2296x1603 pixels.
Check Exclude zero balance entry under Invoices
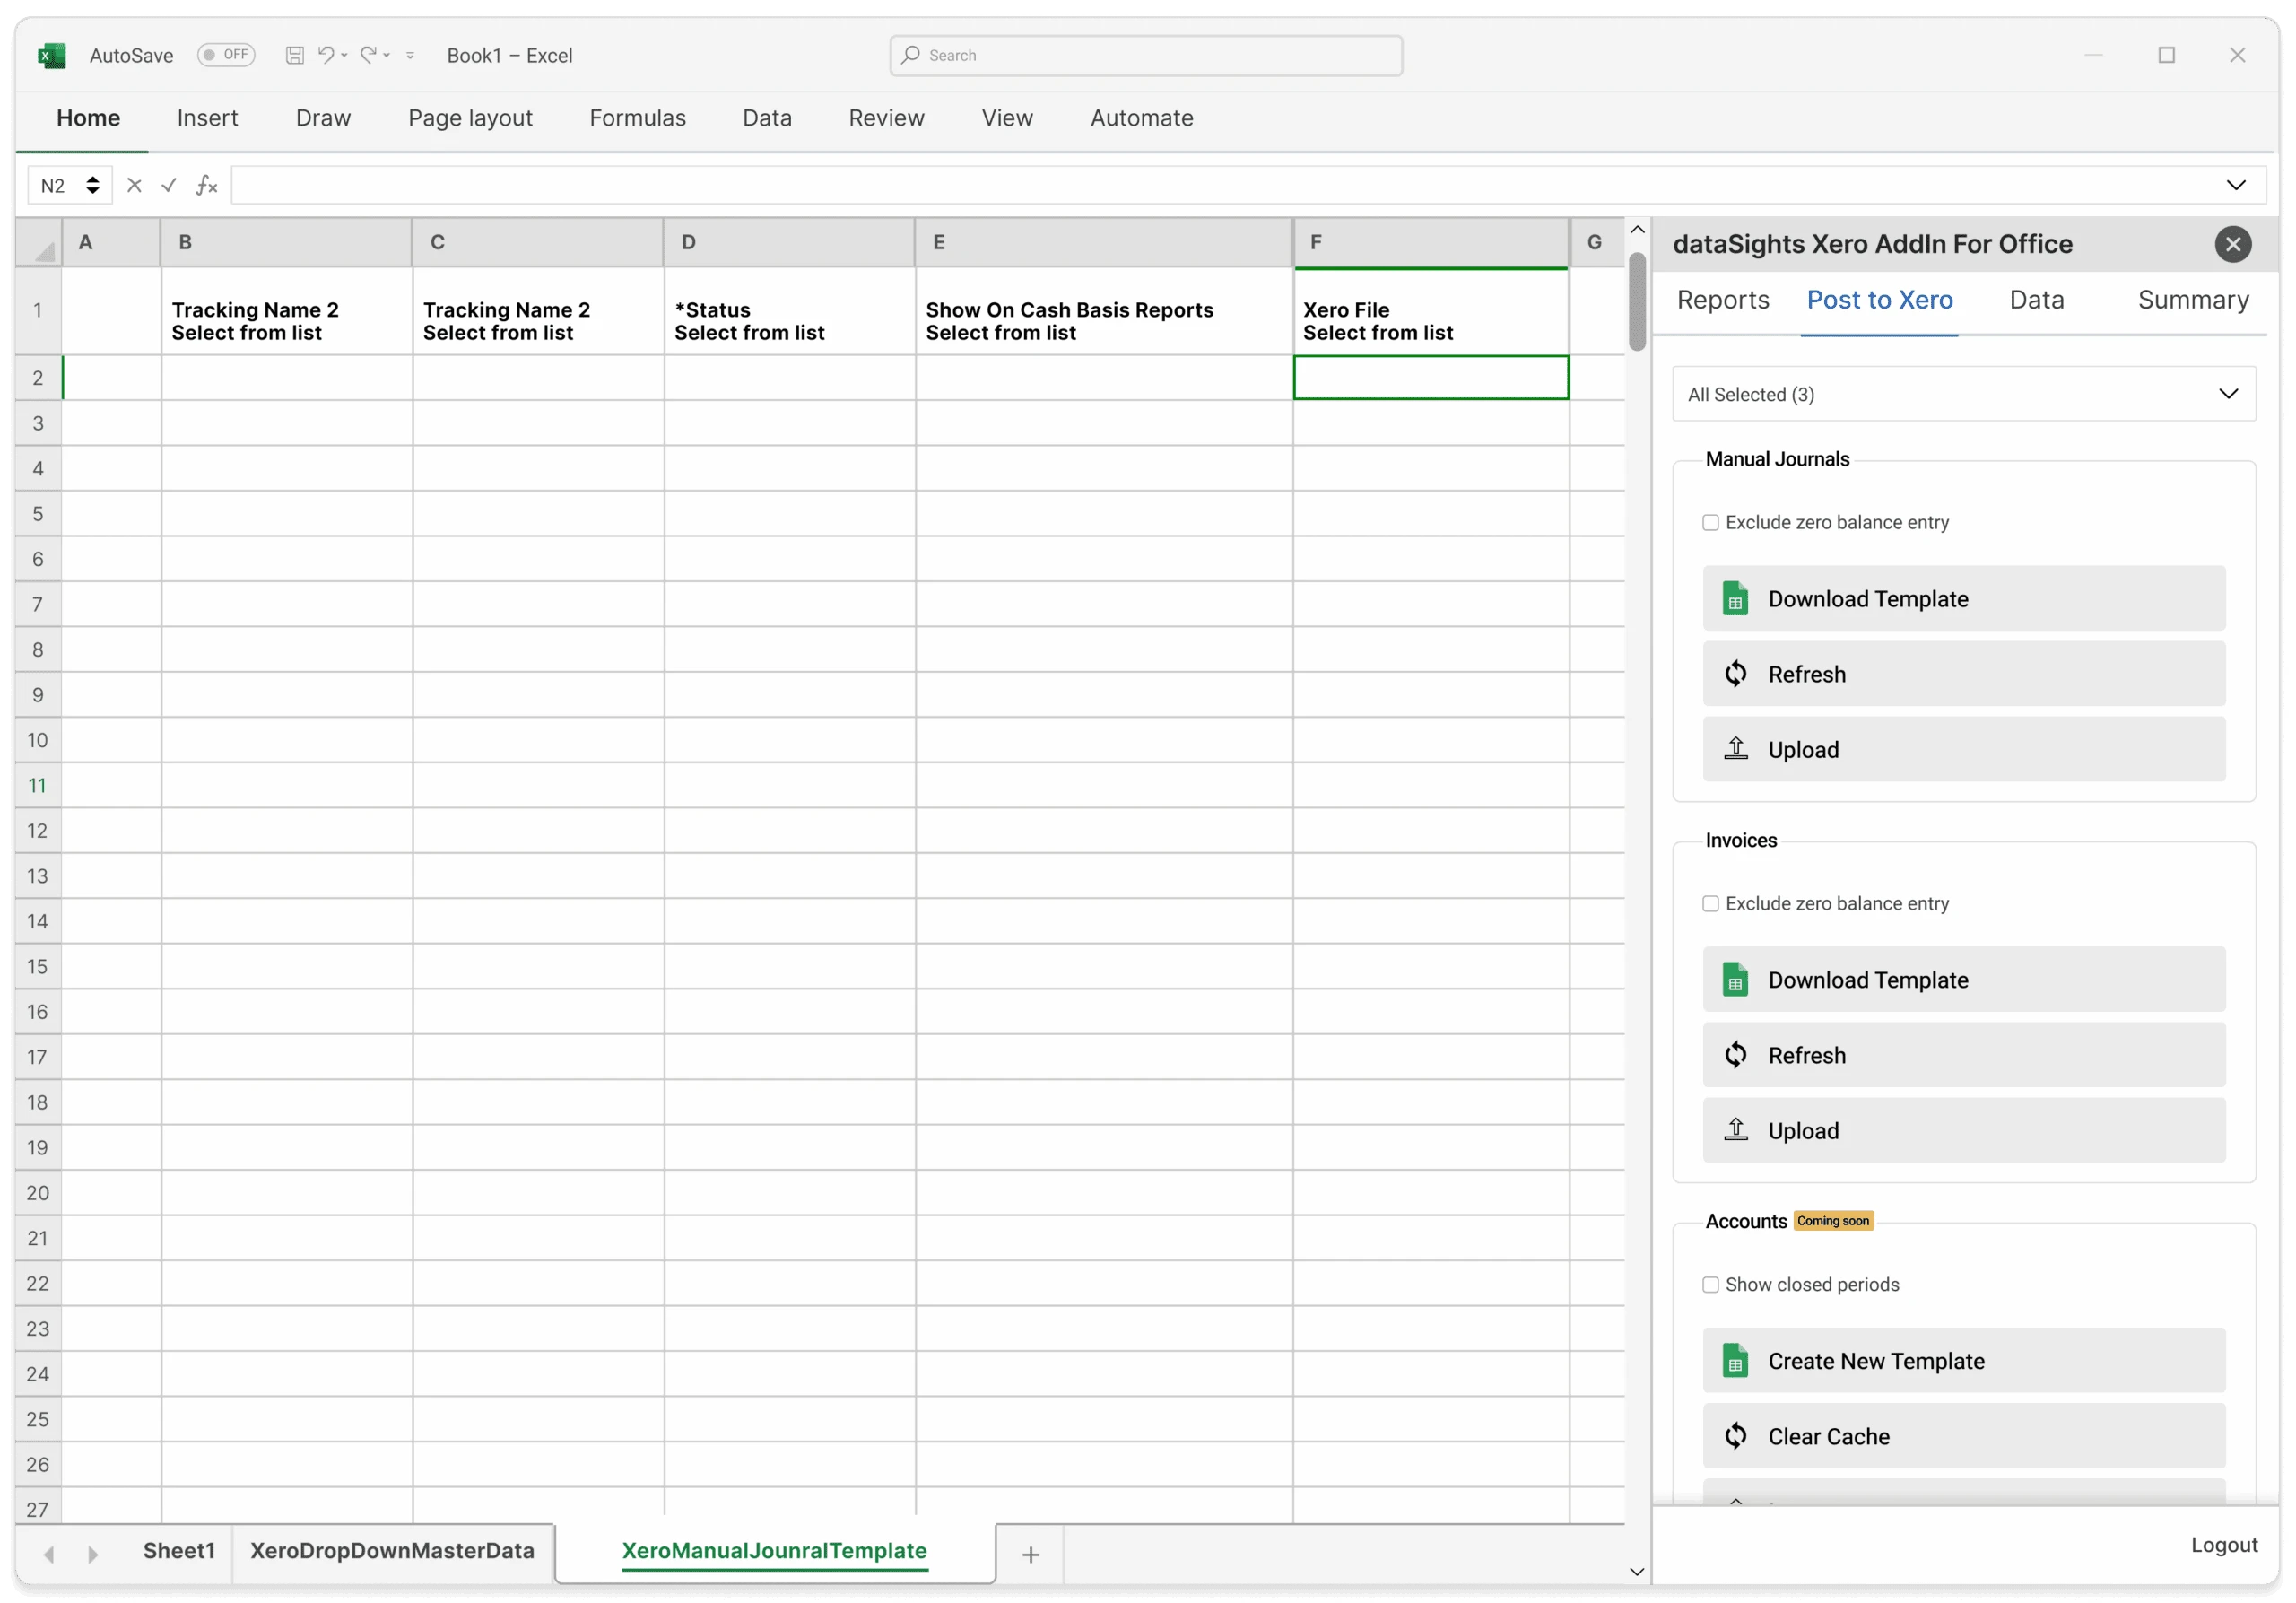(x=1710, y=904)
